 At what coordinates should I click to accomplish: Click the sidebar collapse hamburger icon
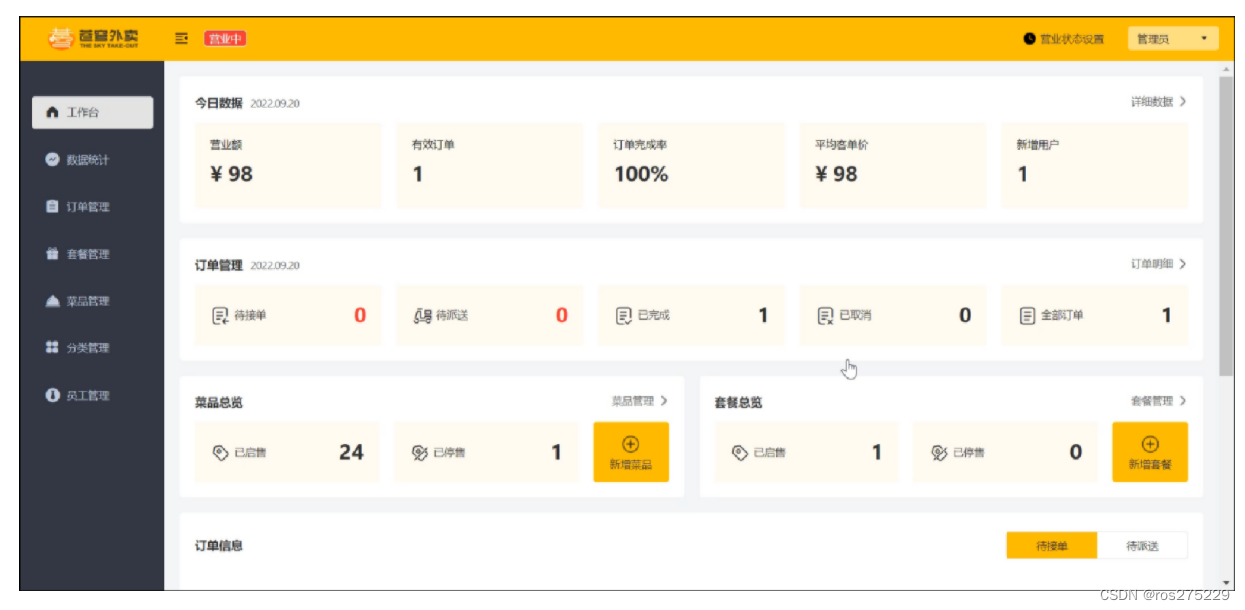[x=182, y=39]
